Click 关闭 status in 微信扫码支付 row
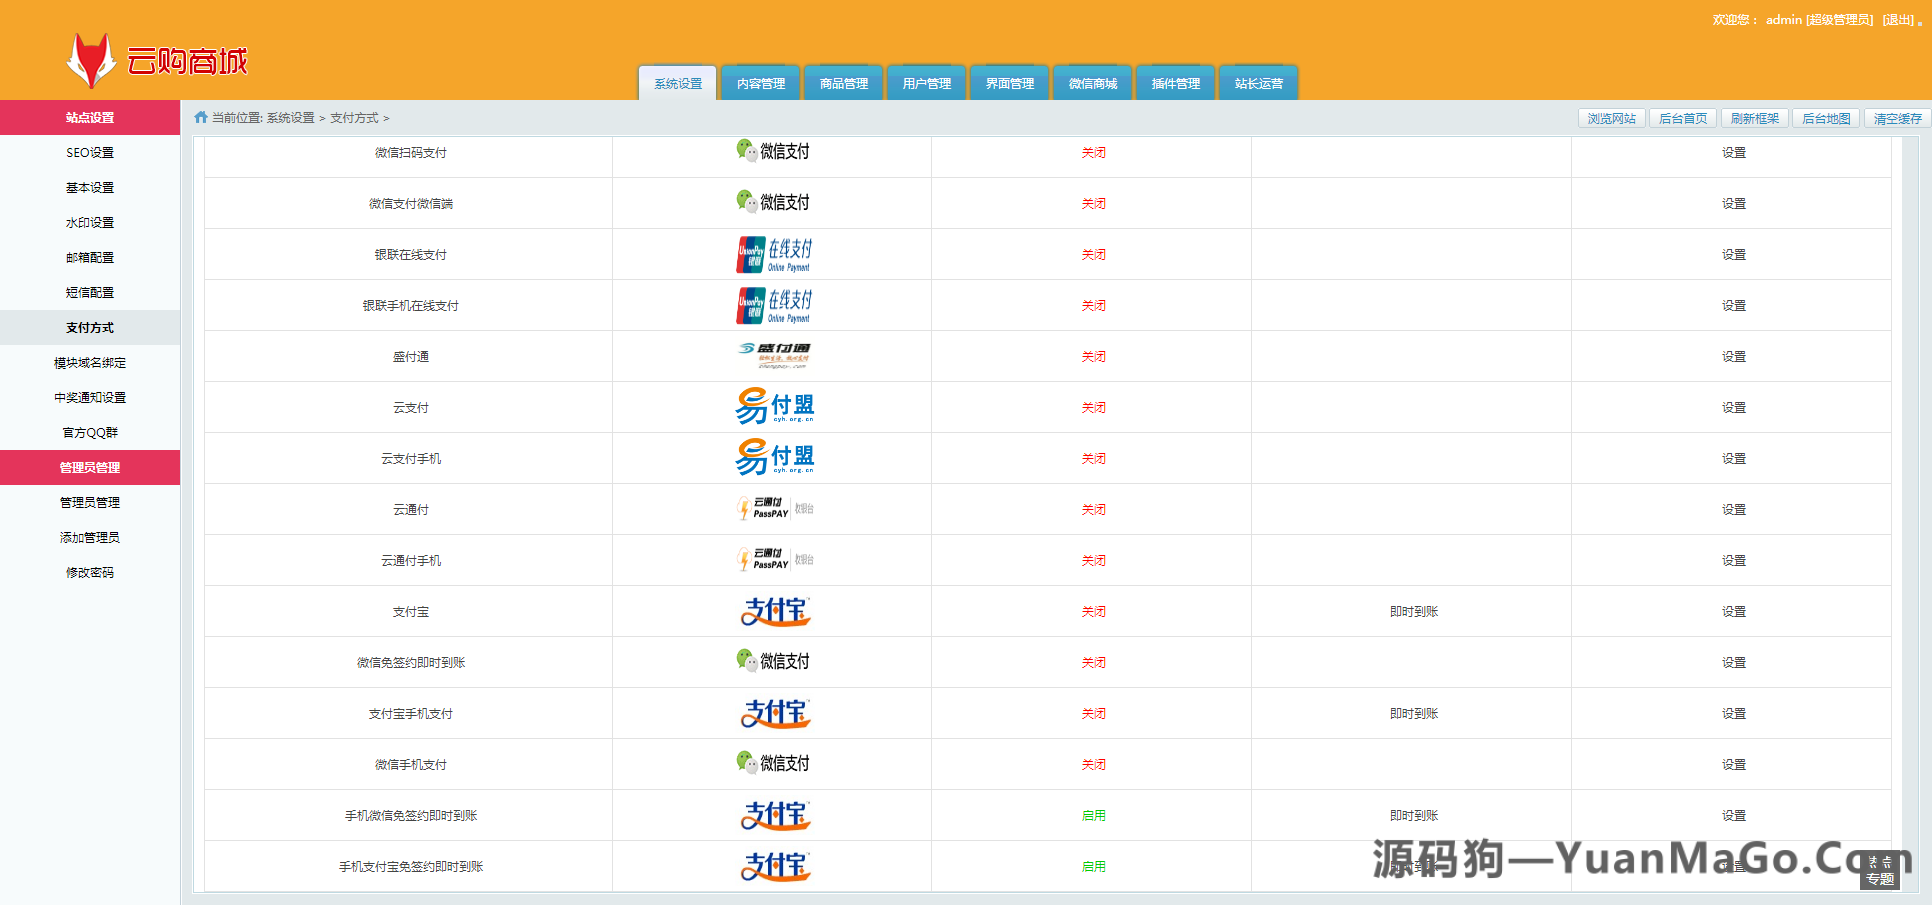 click(1093, 153)
